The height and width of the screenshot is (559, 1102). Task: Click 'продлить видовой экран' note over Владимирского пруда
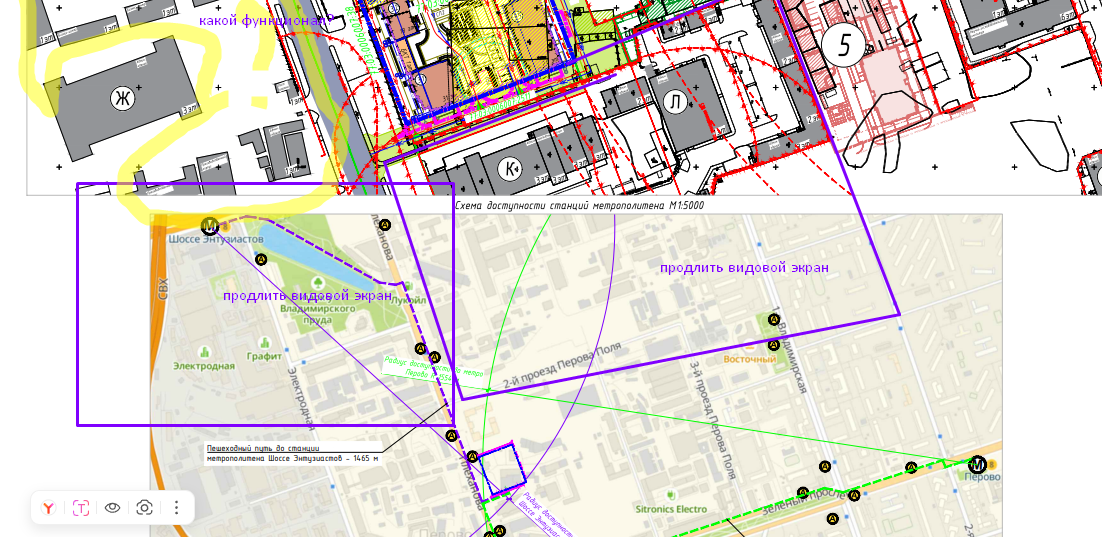tap(307, 296)
